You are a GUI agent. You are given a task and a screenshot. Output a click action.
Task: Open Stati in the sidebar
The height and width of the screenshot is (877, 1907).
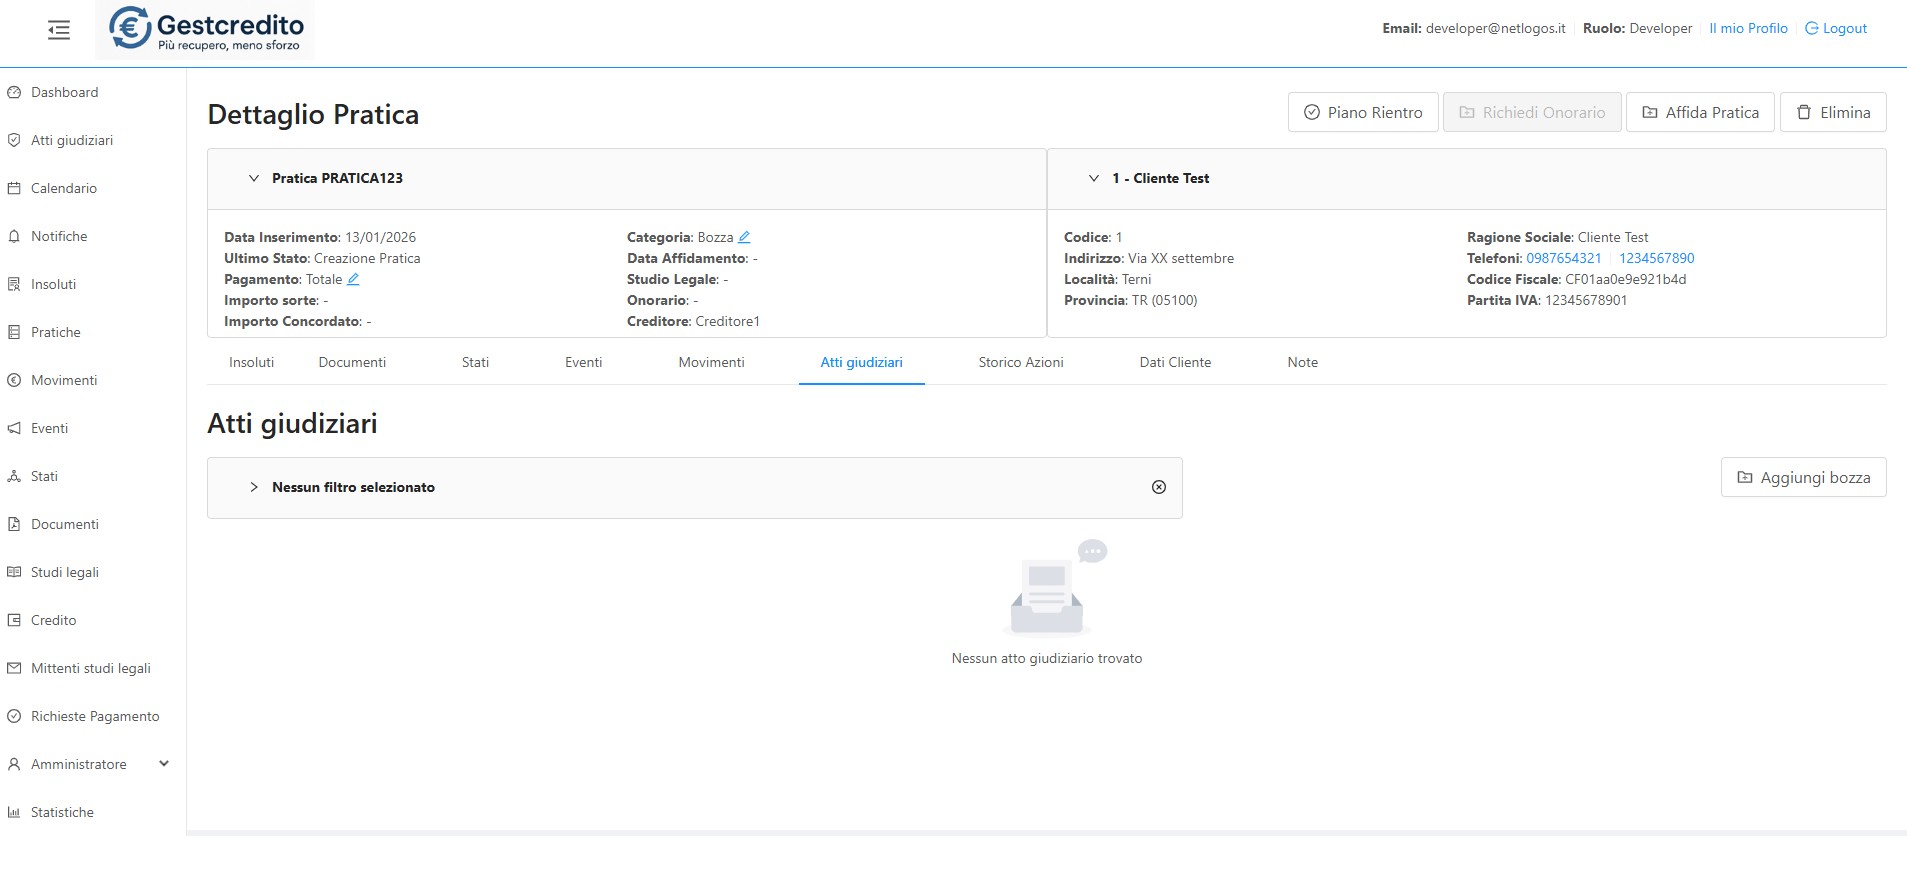(x=44, y=476)
